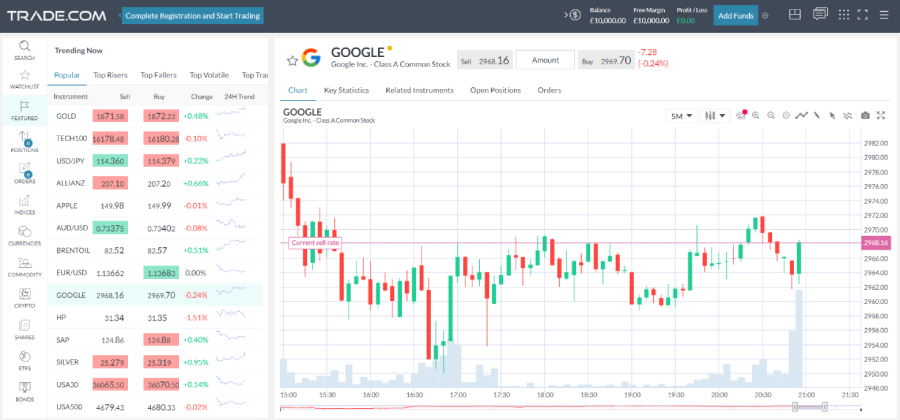Collapse the header via left chevron
This screenshot has height=420, width=900.
point(120,16)
